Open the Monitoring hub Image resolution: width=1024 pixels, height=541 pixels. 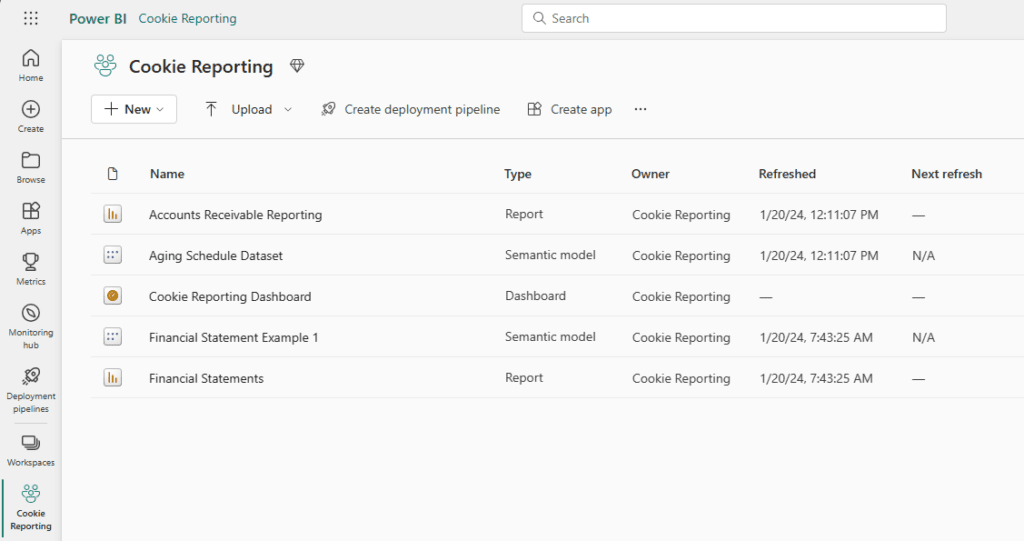[x=31, y=321]
